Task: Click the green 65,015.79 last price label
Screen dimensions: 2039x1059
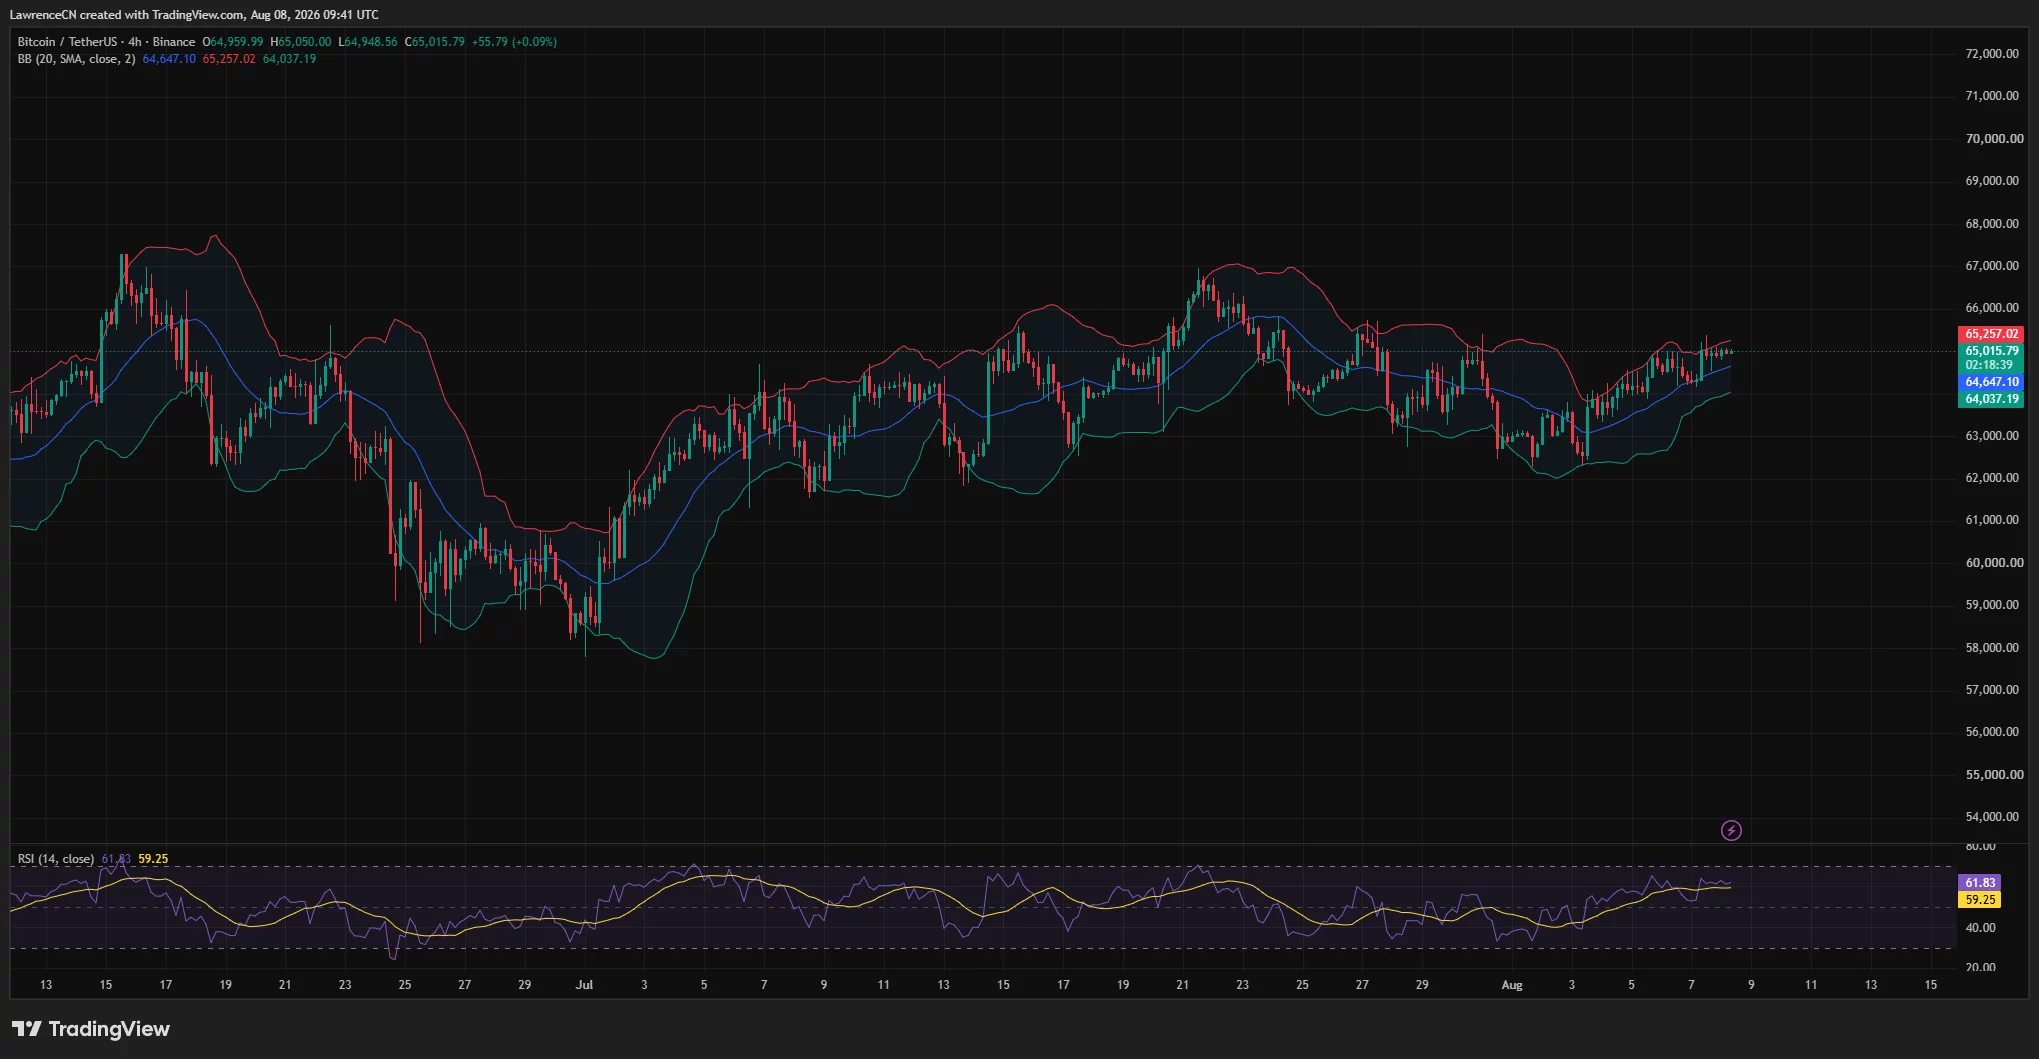Action: (1990, 351)
